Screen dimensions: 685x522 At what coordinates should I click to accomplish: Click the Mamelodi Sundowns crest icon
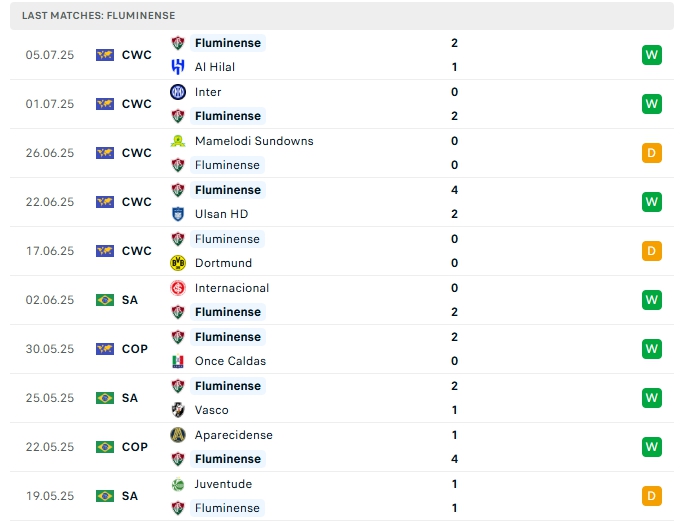[x=178, y=141]
